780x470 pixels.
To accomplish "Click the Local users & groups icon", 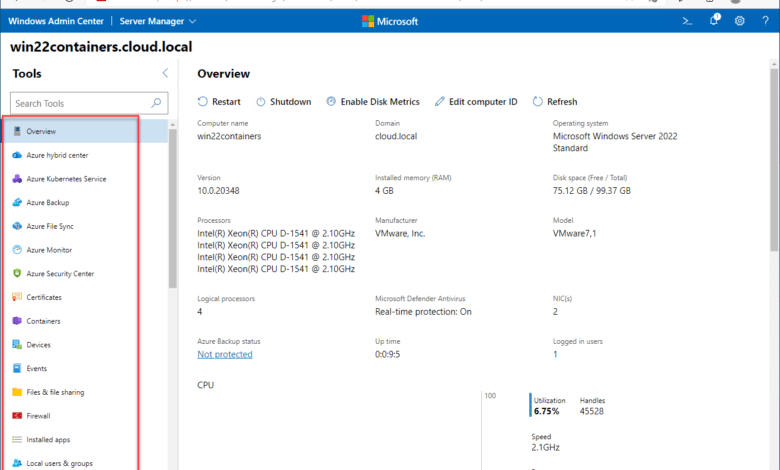I will tap(17, 463).
